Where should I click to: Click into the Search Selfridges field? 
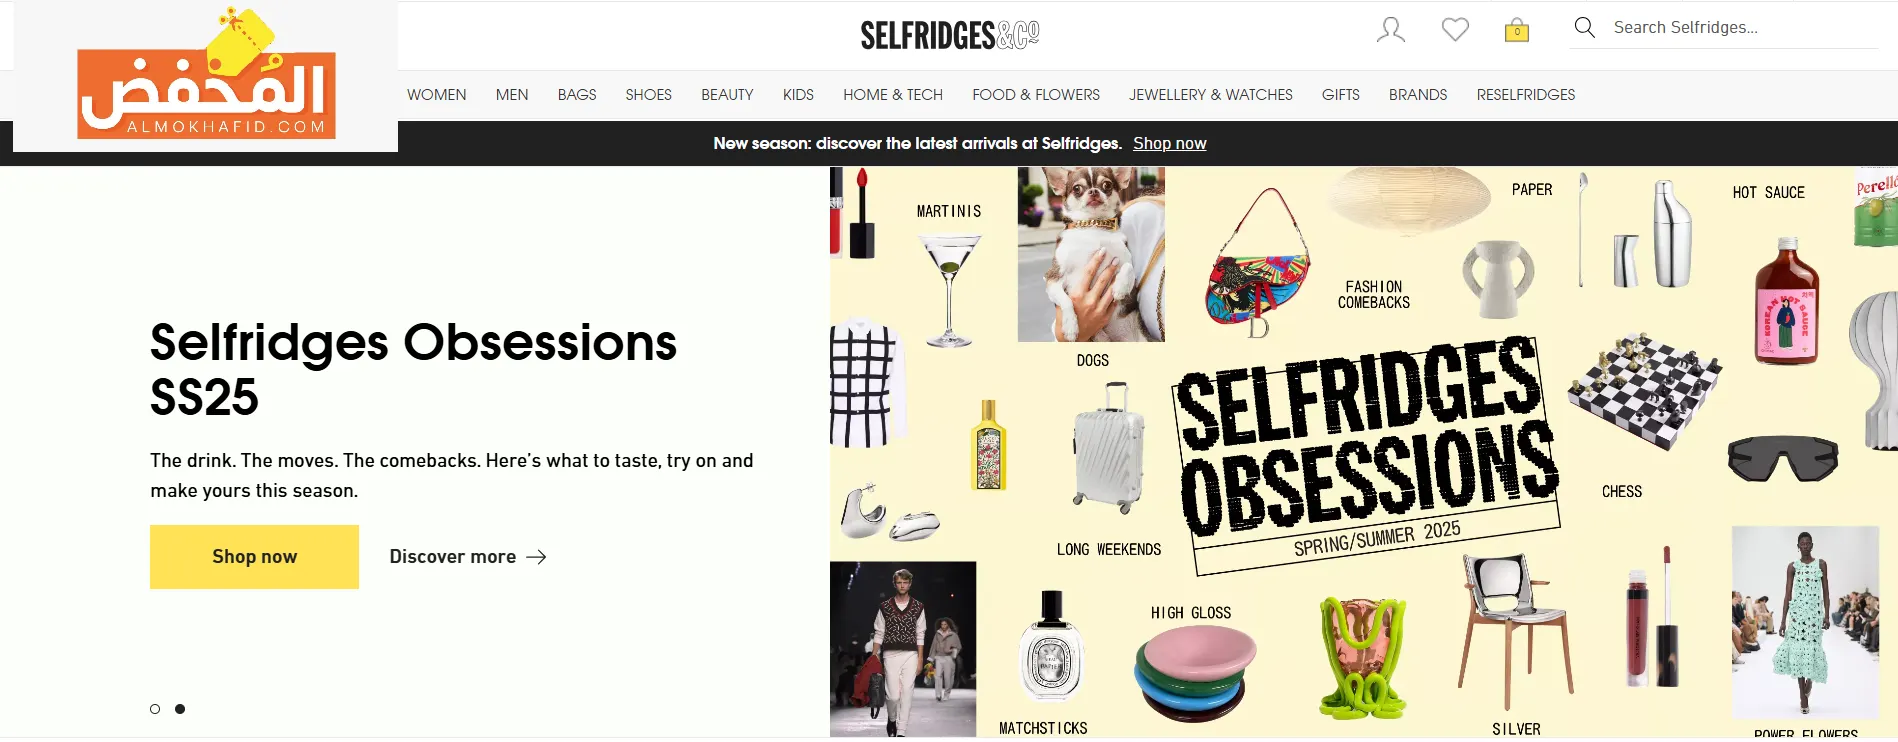(1740, 28)
